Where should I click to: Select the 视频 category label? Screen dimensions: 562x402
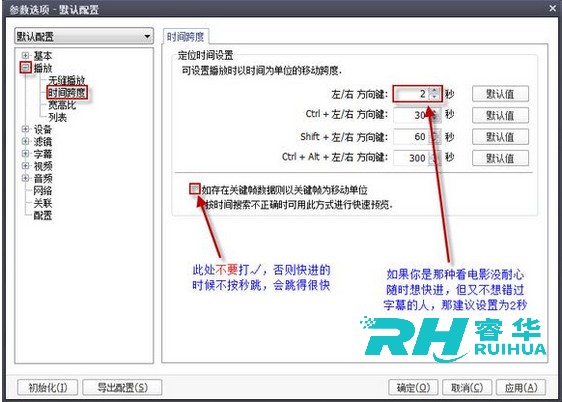click(x=43, y=166)
